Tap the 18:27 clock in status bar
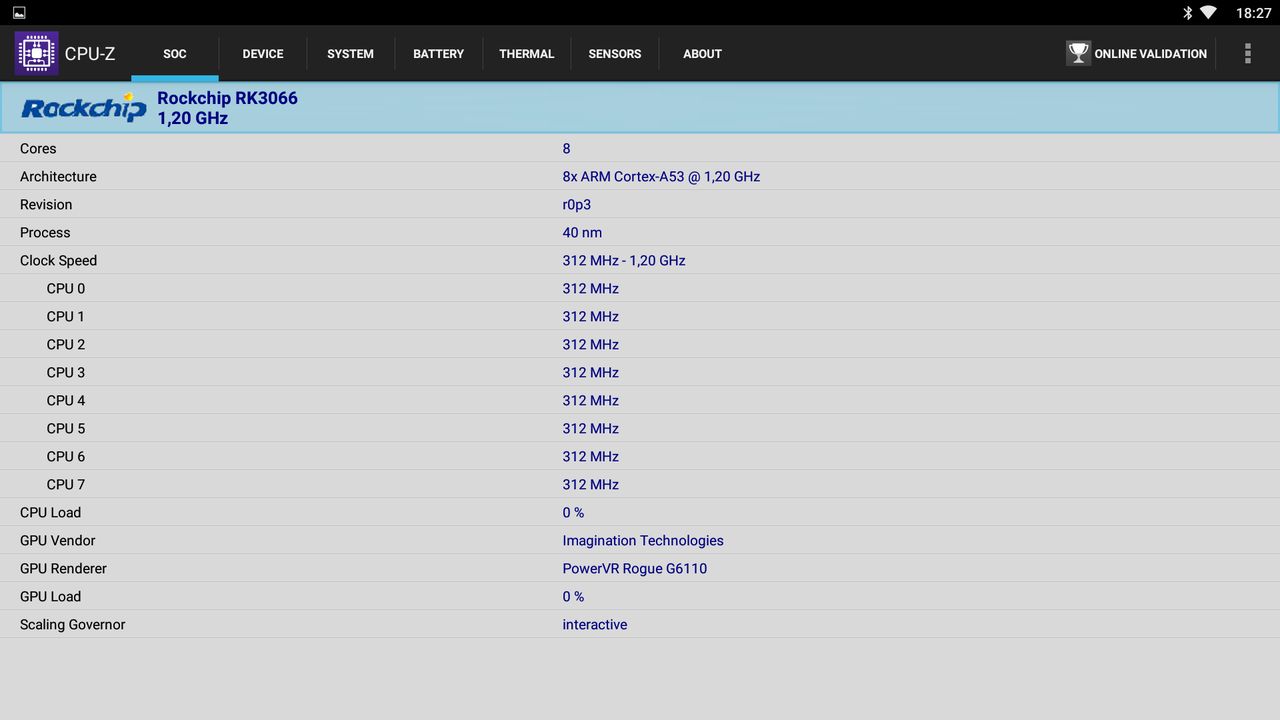The width and height of the screenshot is (1280, 720). pyautogui.click(x=1253, y=13)
